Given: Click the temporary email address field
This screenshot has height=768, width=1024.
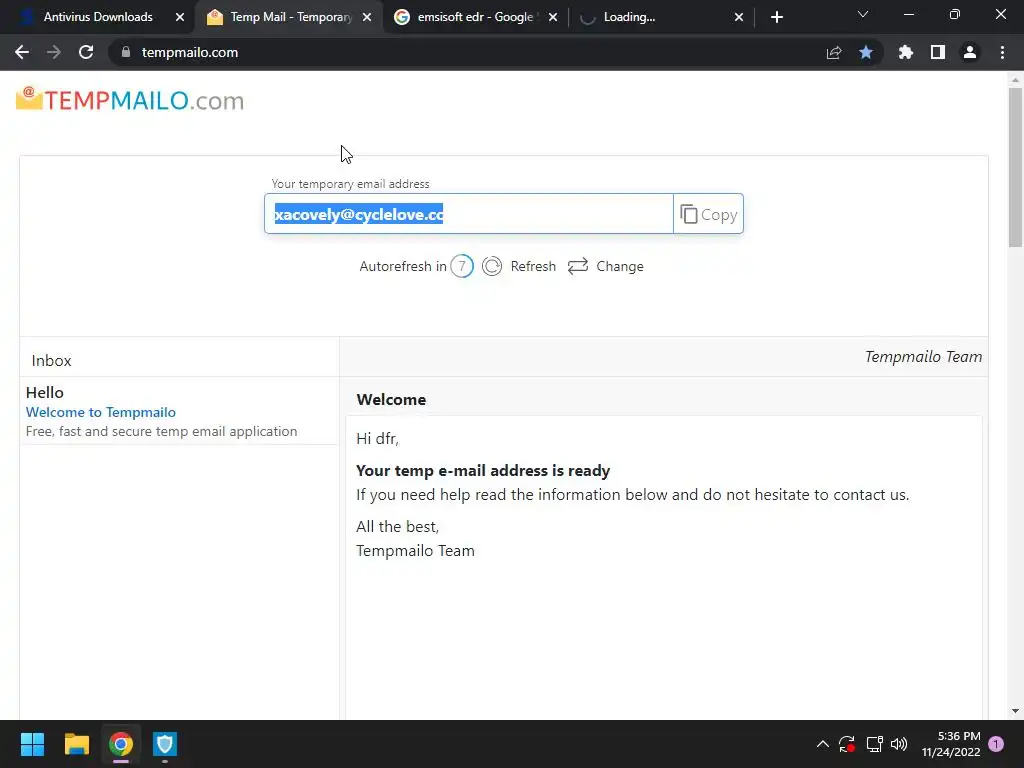Looking at the screenshot, I should [x=468, y=214].
